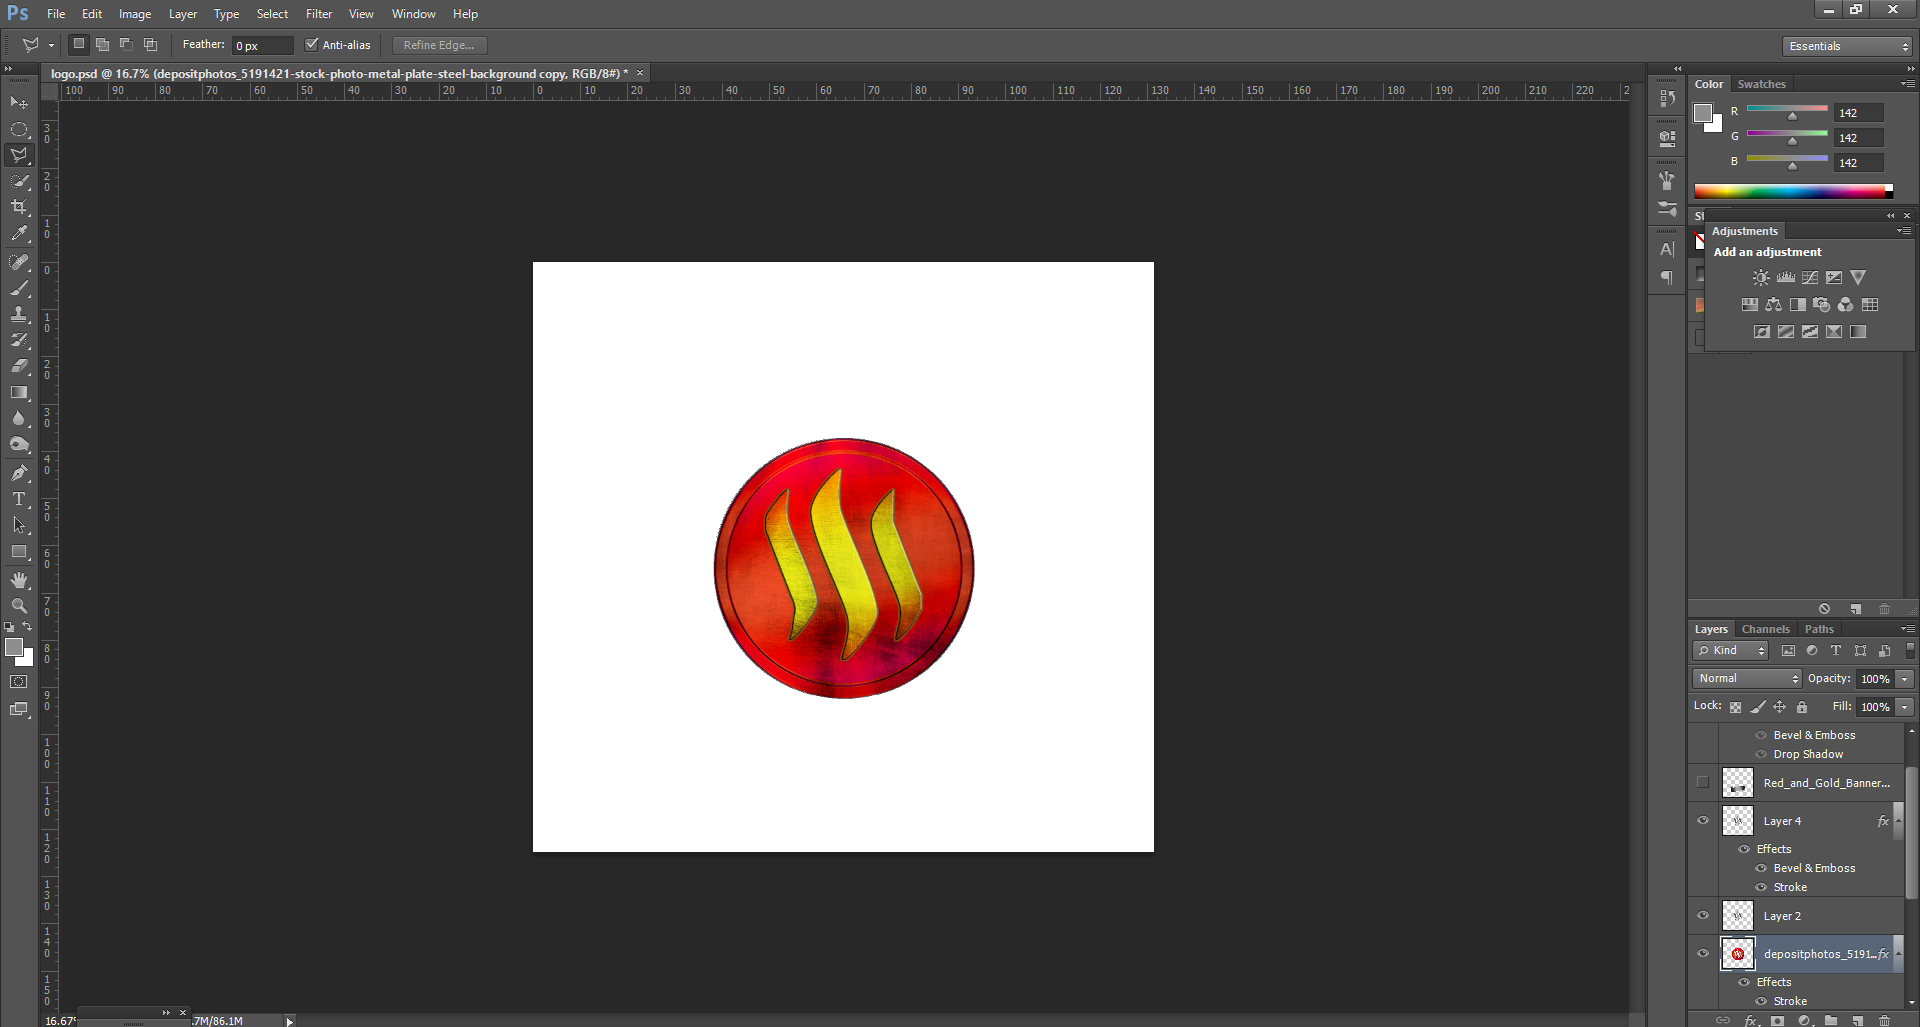The height and width of the screenshot is (1027, 1920).
Task: Select the Horizontal Type tool
Action: (x=19, y=499)
